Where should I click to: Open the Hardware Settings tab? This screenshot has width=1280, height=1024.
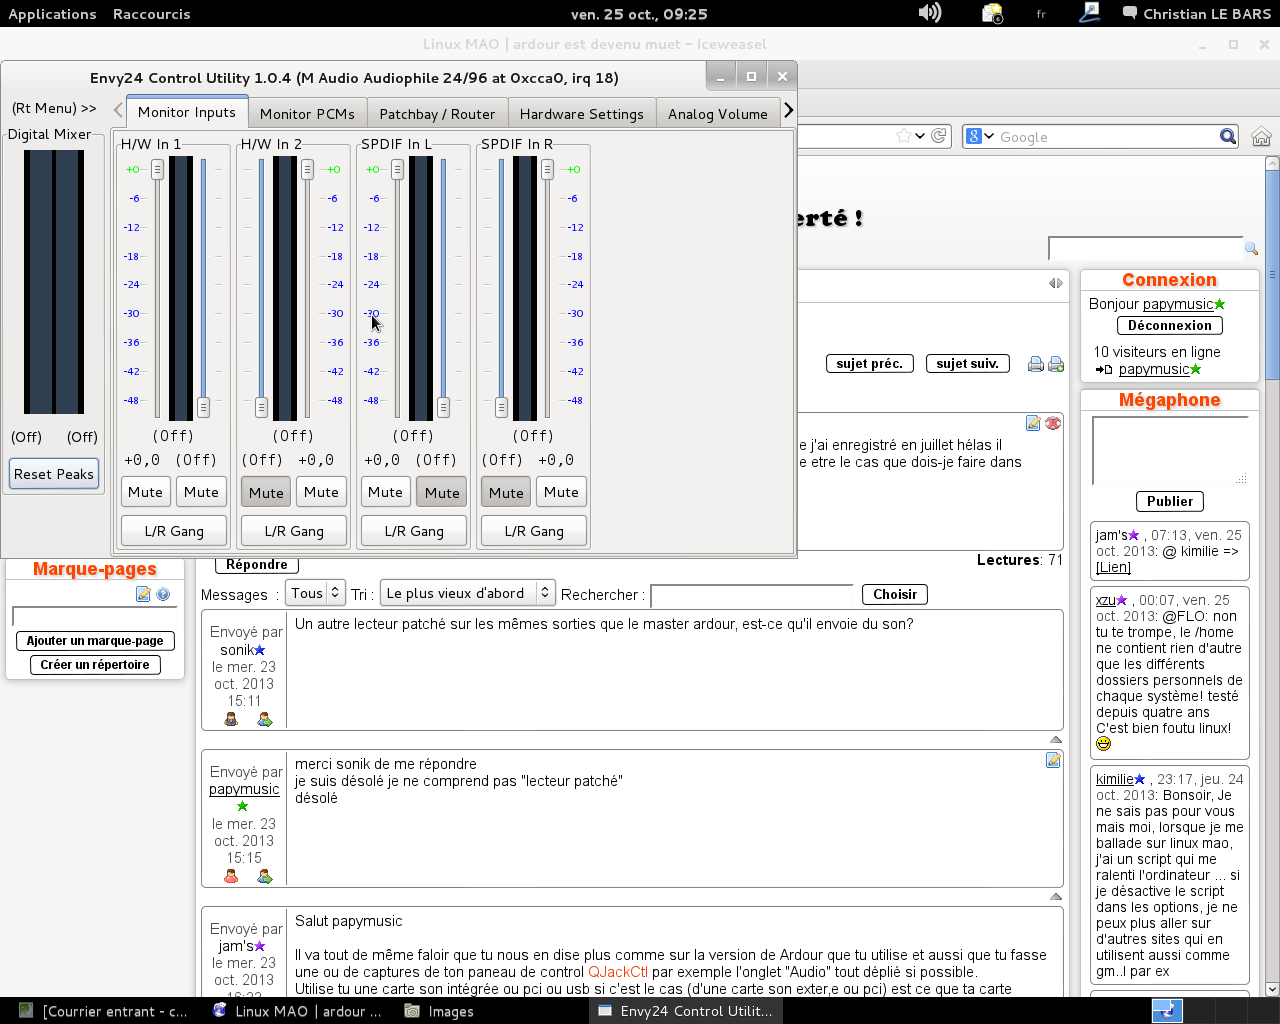(x=581, y=114)
